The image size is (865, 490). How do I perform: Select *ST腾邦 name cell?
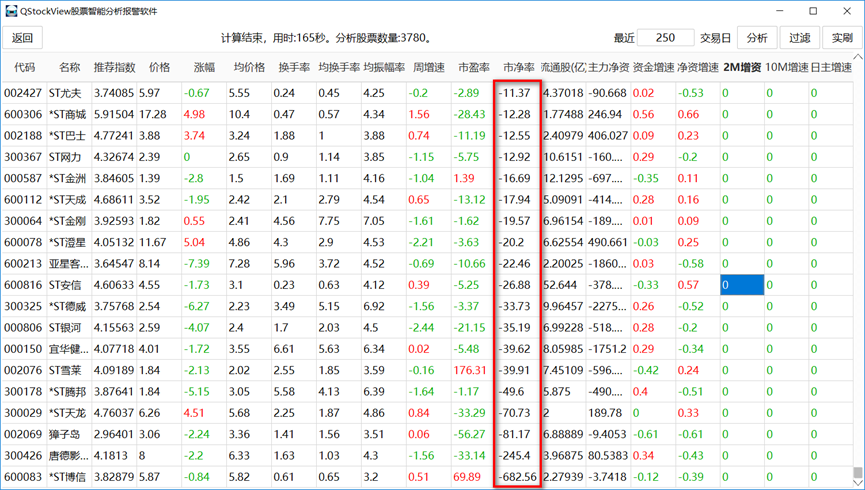70,392
